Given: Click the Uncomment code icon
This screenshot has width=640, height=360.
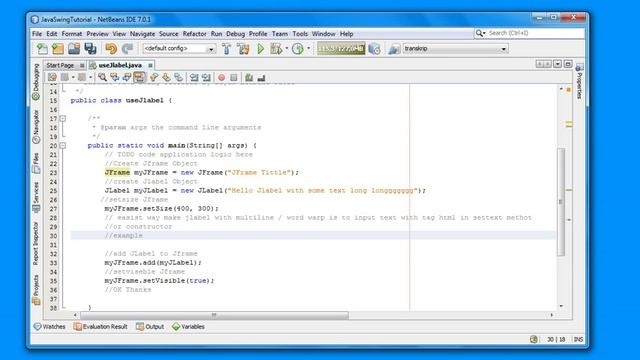Looking at the screenshot, I should pyautogui.click(x=261, y=77).
